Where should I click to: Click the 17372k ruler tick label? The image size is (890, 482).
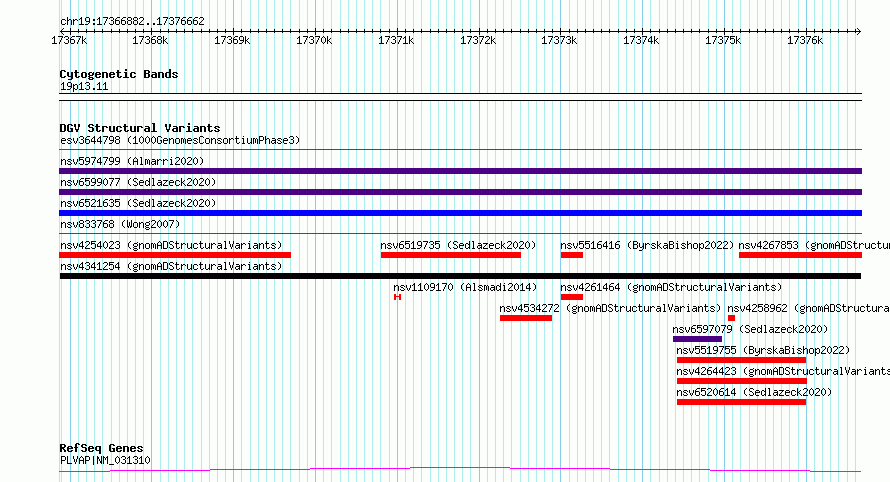point(478,40)
